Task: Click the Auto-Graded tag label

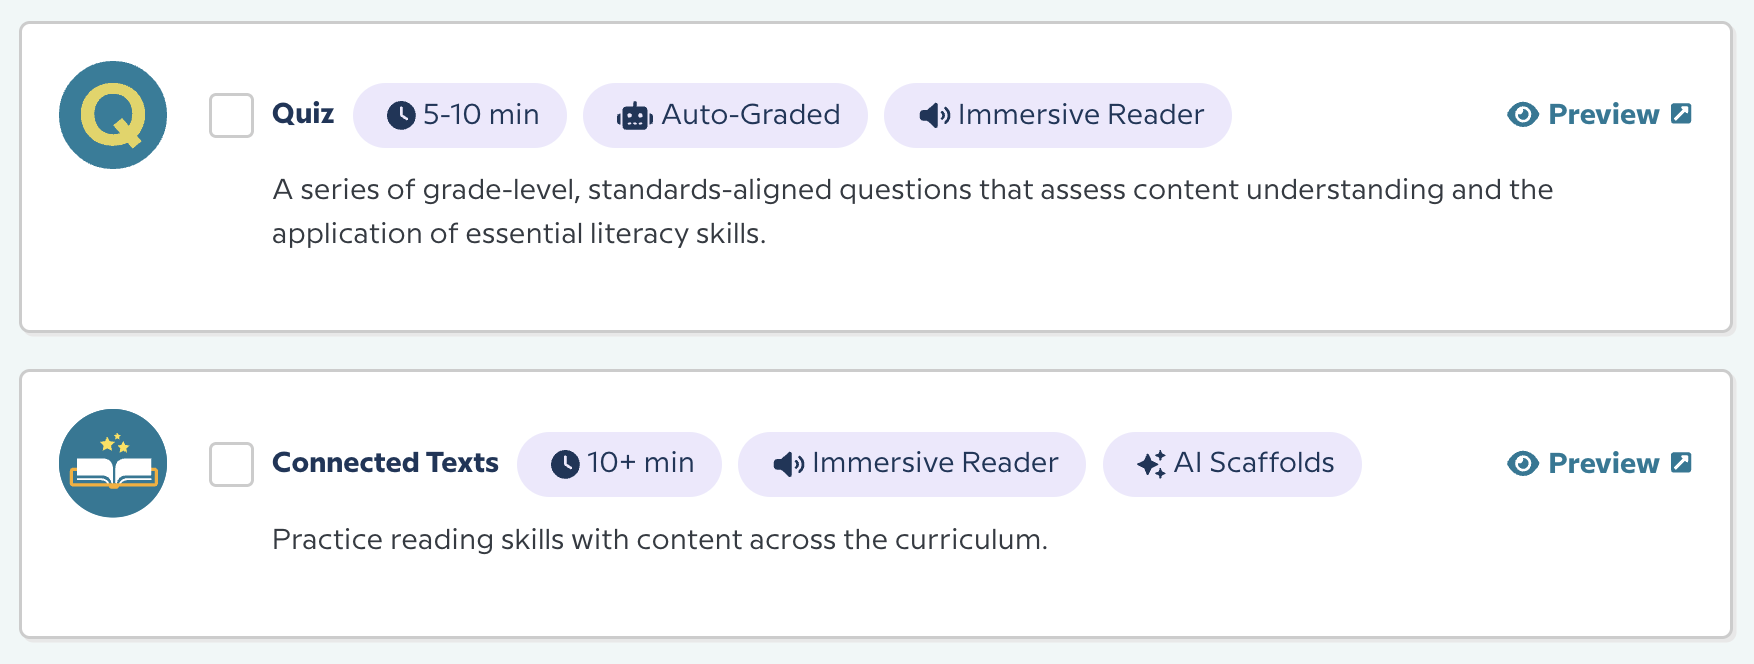Action: pos(750,115)
